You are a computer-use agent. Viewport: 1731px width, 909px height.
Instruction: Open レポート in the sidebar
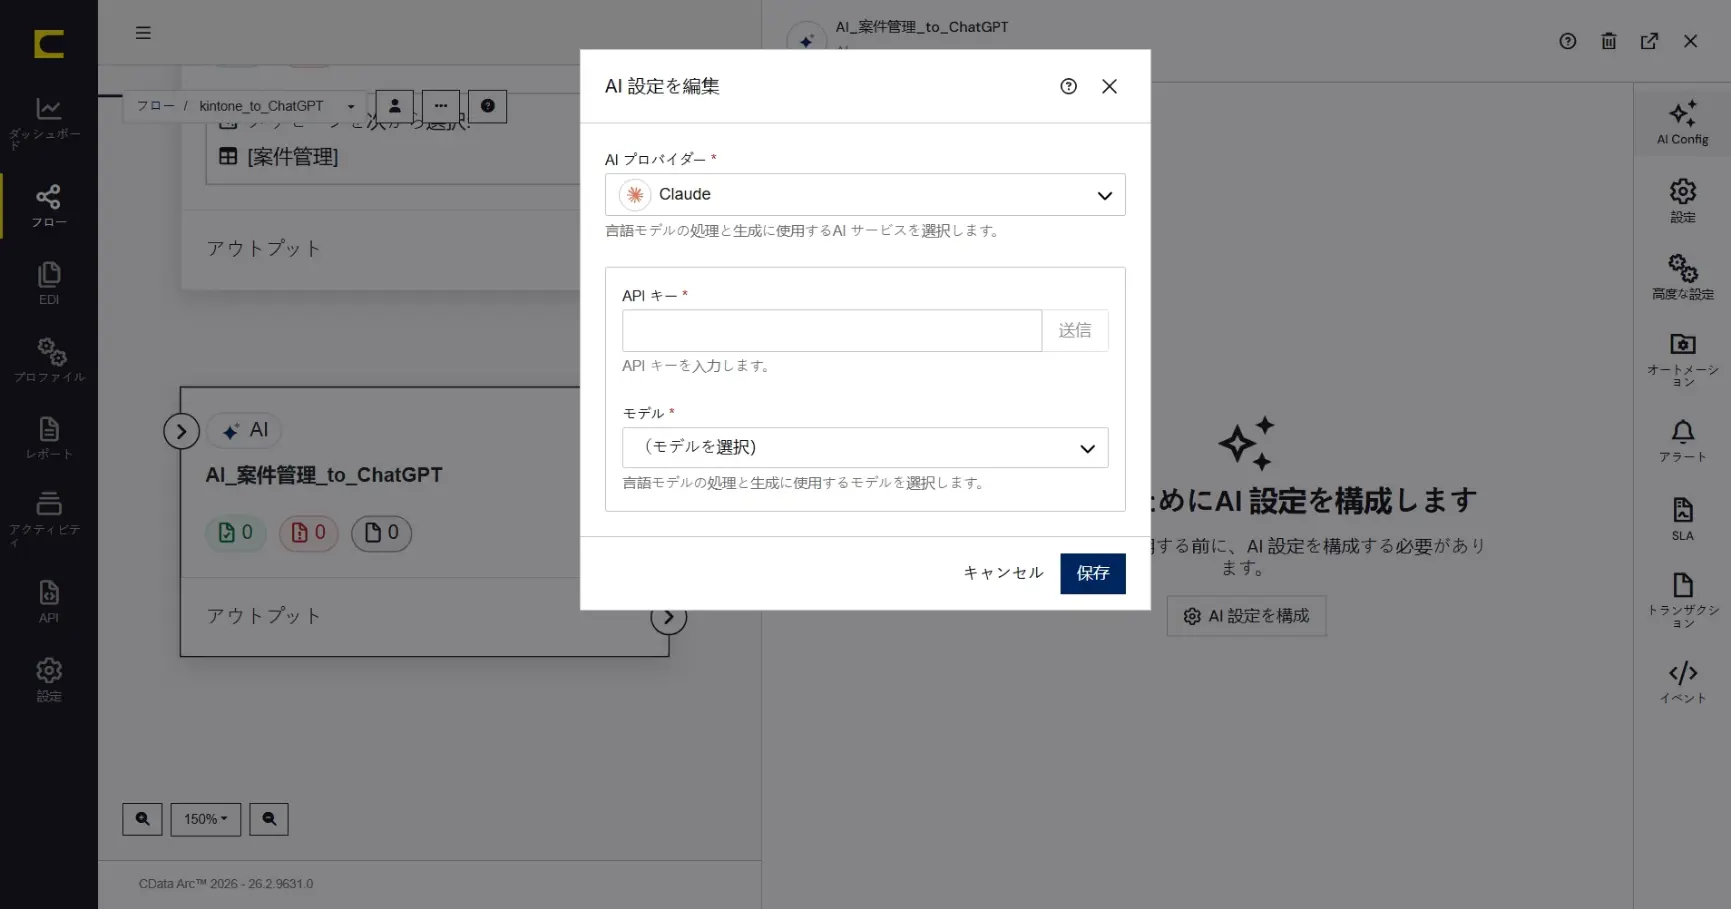click(x=48, y=438)
